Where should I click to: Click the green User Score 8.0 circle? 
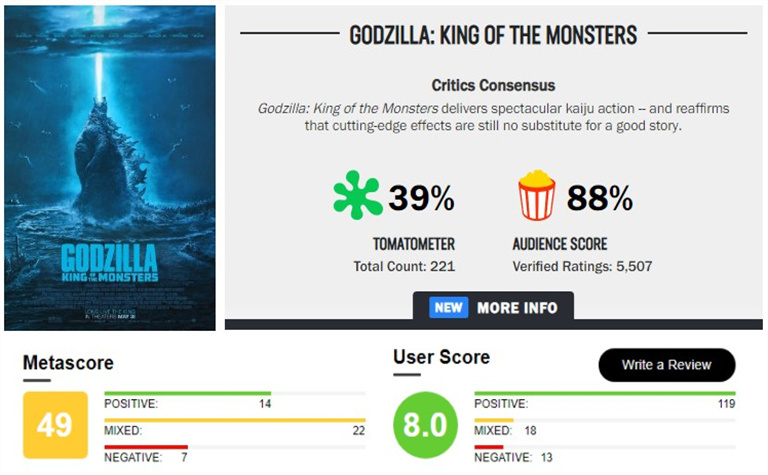[x=425, y=425]
